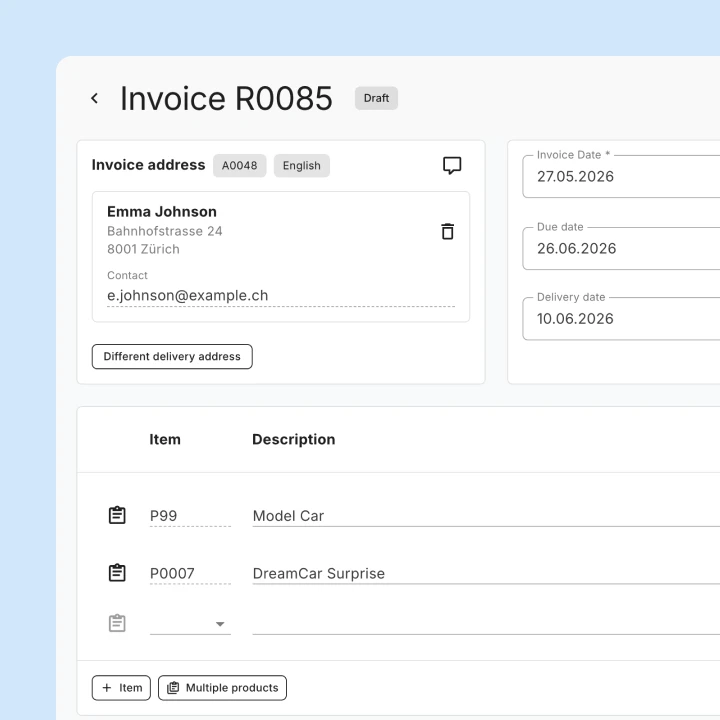Click the 8001 Zürich address line

tap(143, 249)
